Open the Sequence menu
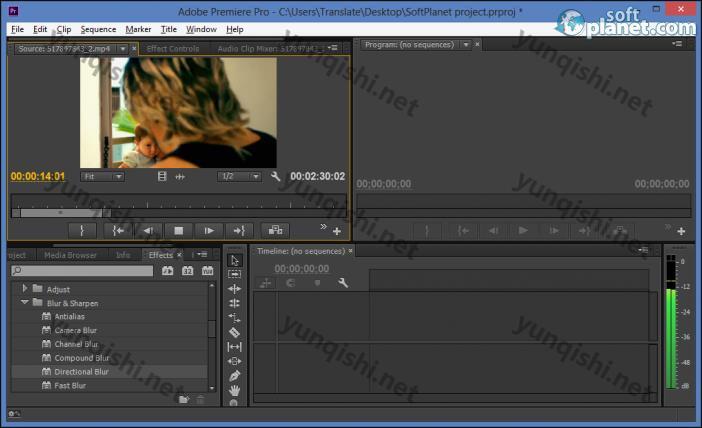The width and height of the screenshot is (702, 428). tap(98, 29)
